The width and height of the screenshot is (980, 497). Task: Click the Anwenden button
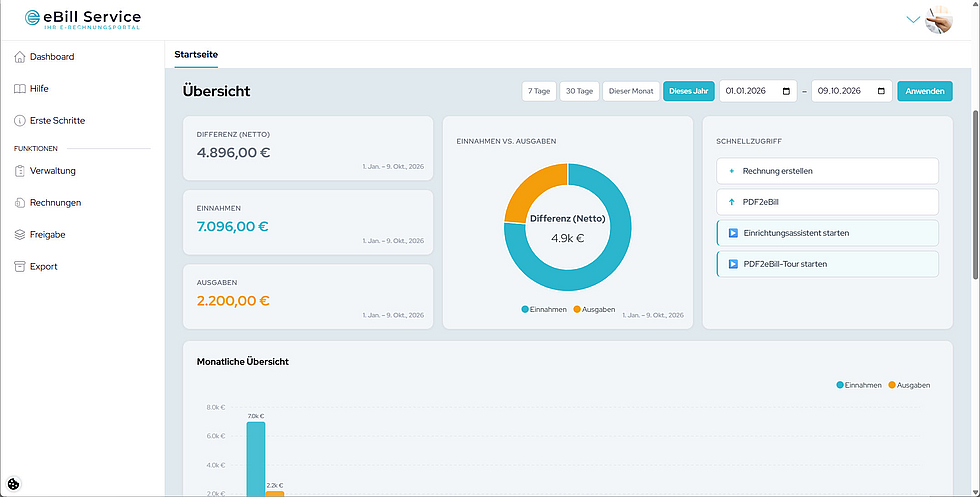pos(925,91)
